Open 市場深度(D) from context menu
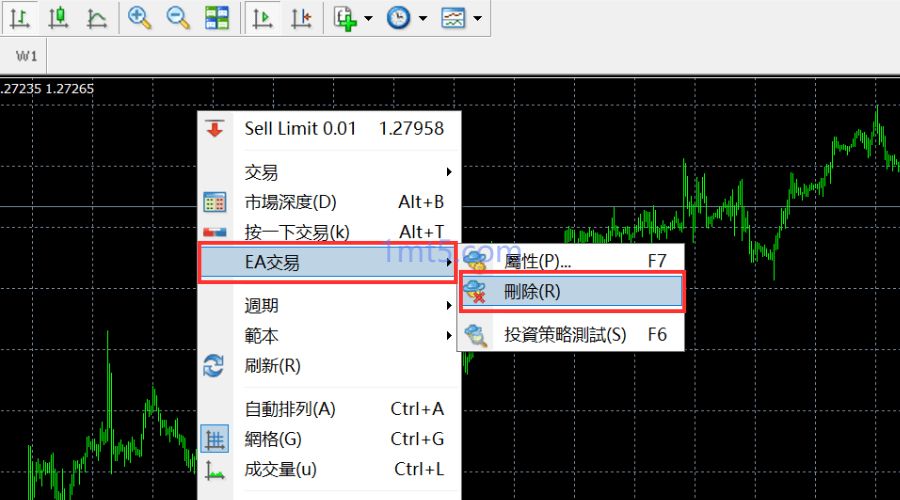The image size is (900, 500). click(329, 202)
